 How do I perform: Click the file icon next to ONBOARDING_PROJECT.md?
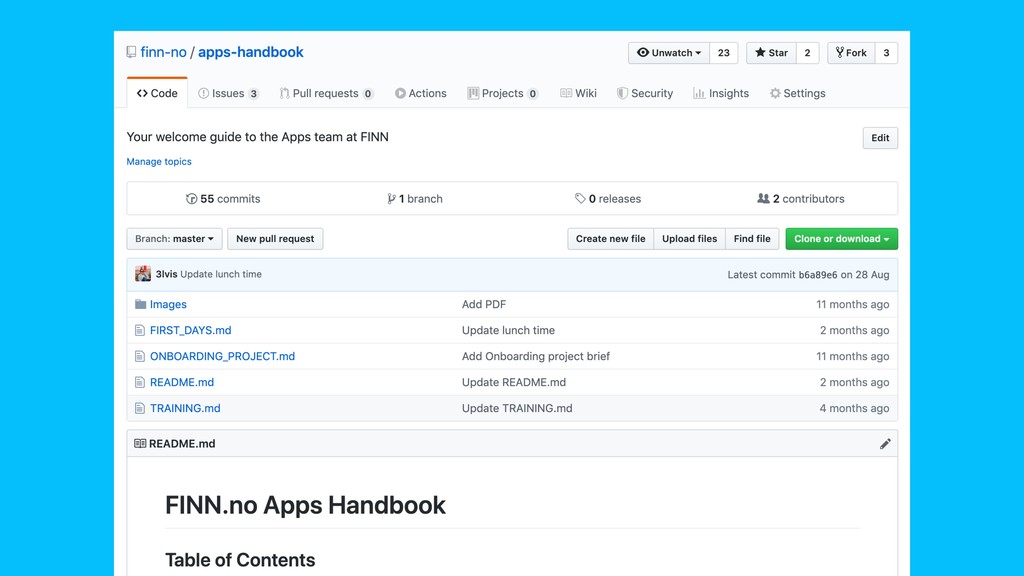click(x=140, y=357)
